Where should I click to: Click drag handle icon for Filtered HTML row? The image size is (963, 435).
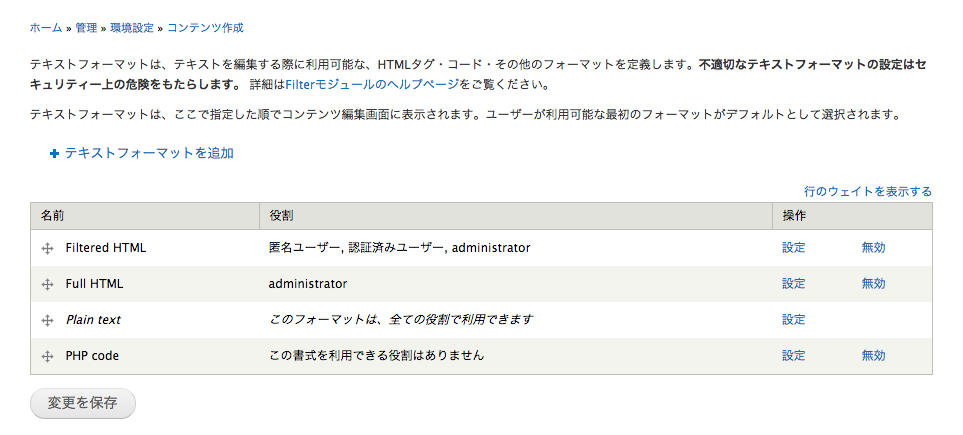(x=47, y=248)
